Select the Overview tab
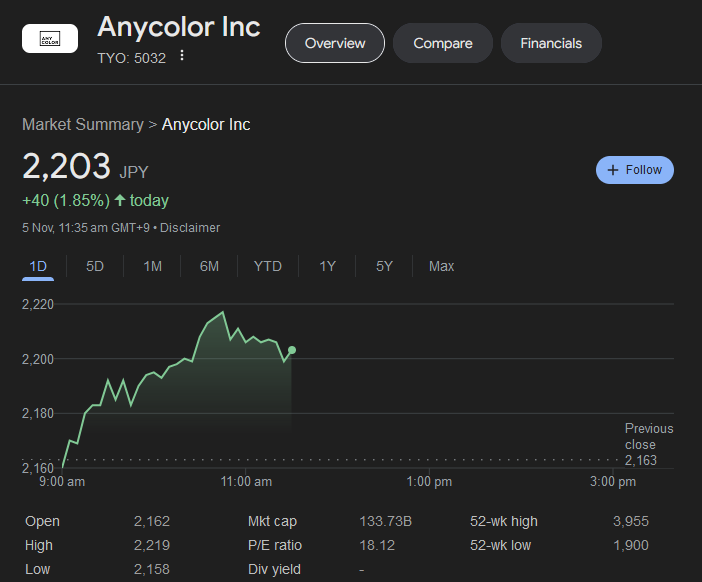Screen dimensions: 702x582 (x=335, y=43)
